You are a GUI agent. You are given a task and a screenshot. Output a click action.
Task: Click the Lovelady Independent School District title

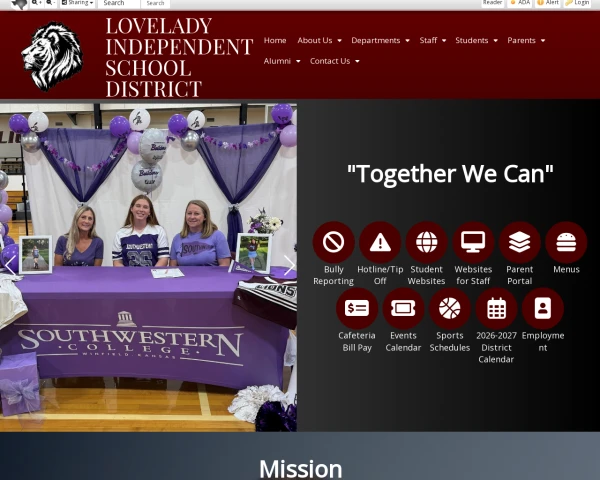179,57
